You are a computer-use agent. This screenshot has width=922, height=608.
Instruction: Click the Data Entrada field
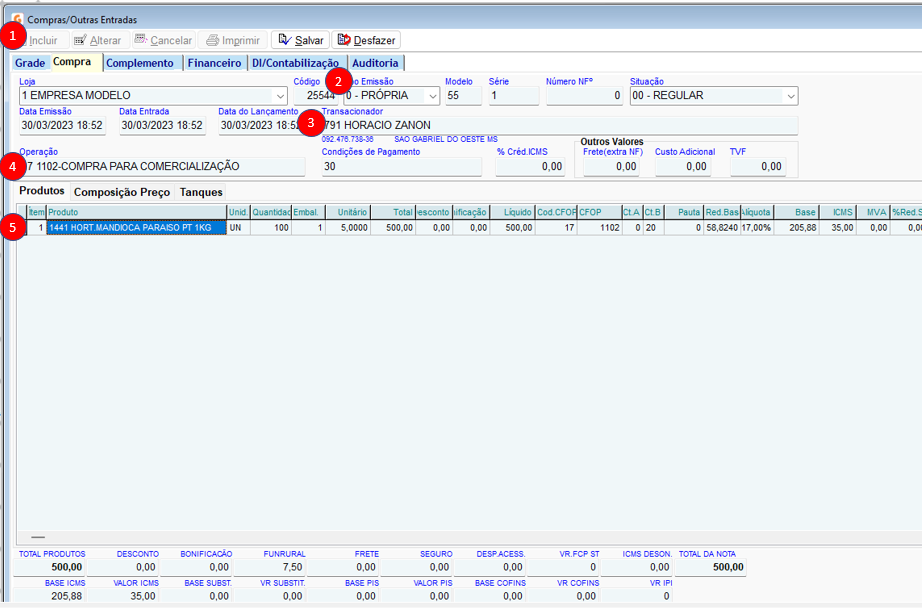[x=162, y=125]
